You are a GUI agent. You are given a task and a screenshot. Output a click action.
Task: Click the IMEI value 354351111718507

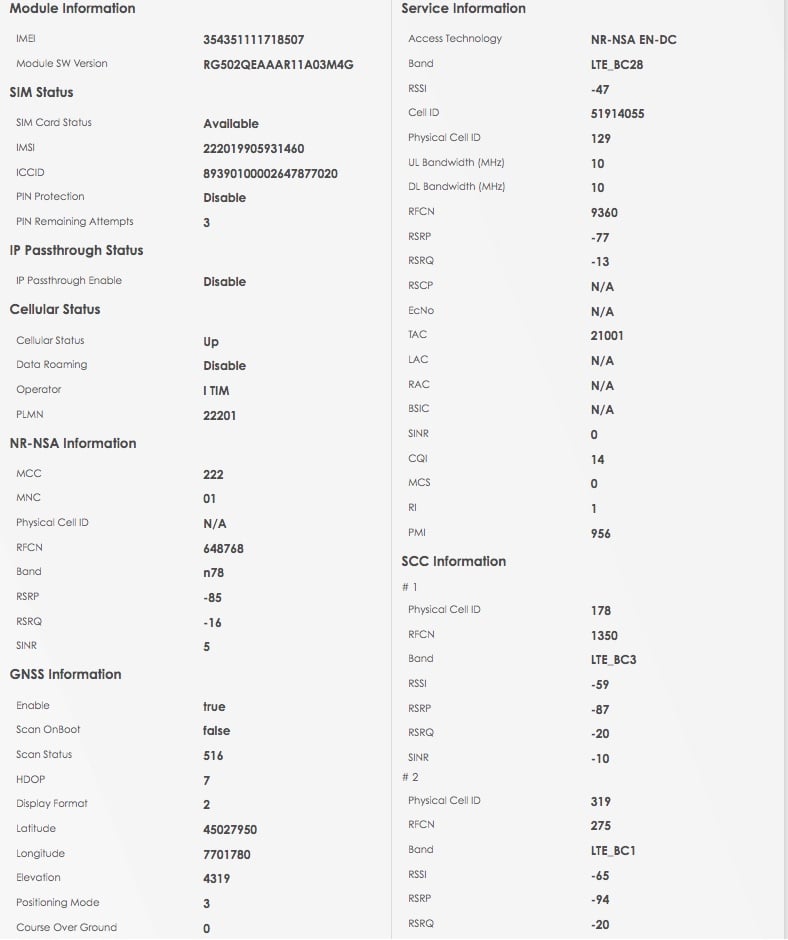(253, 40)
